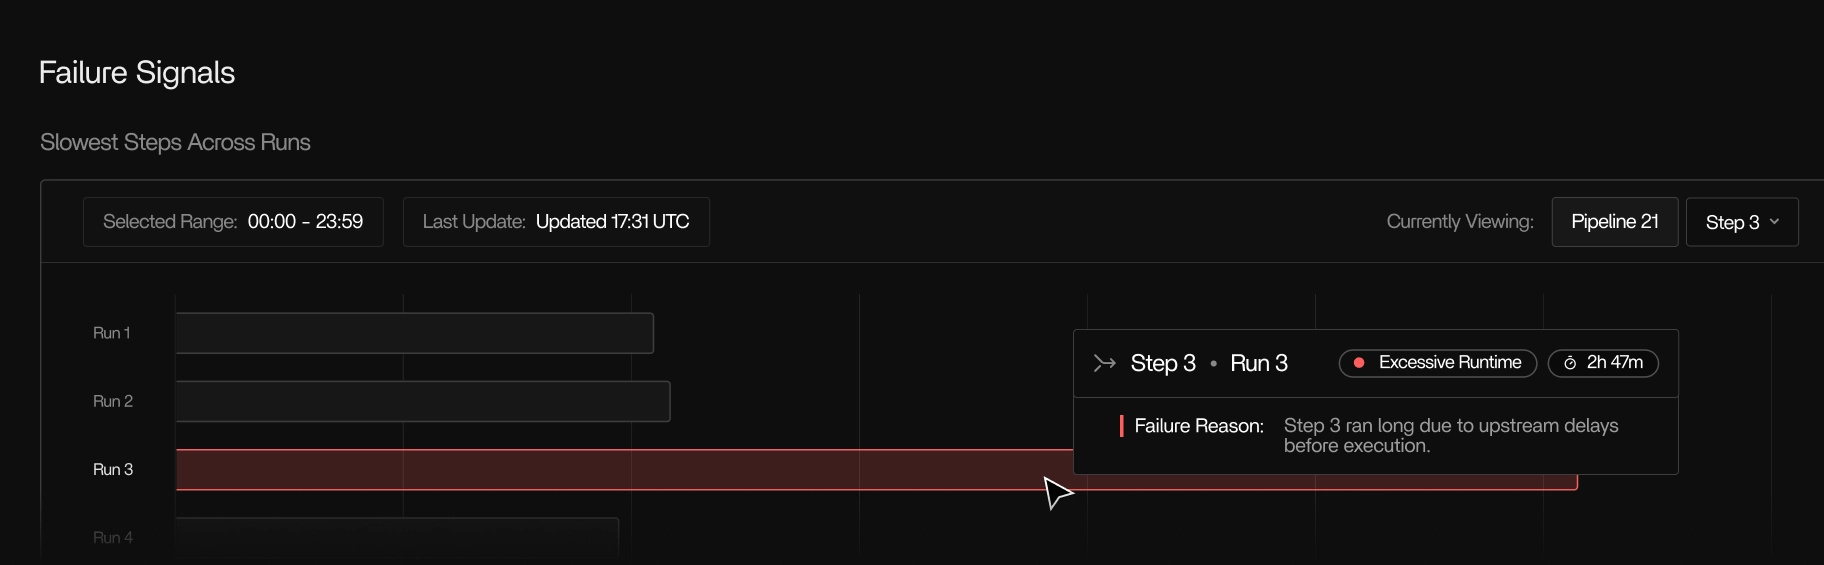Click the Last Update timestamp box

point(556,222)
